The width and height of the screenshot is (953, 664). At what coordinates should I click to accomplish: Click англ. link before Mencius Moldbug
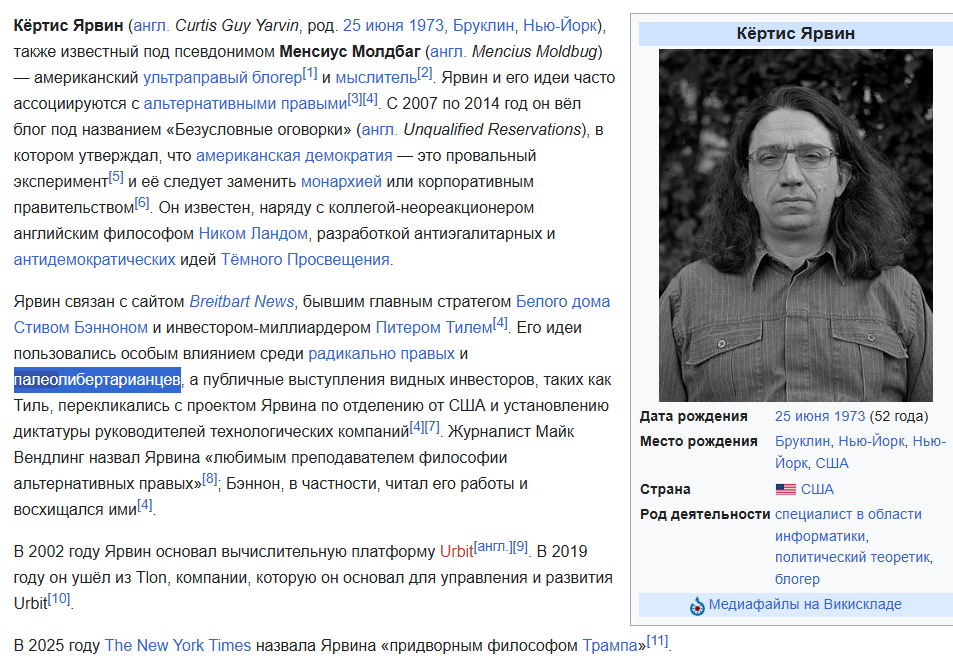click(449, 52)
